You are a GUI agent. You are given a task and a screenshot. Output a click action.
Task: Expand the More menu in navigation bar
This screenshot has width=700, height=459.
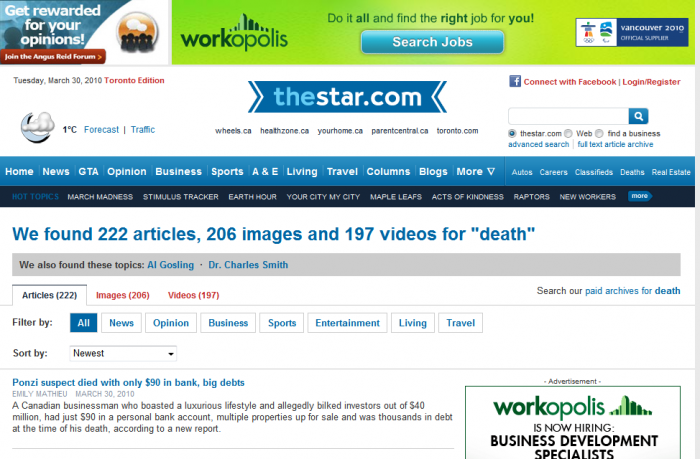475,171
